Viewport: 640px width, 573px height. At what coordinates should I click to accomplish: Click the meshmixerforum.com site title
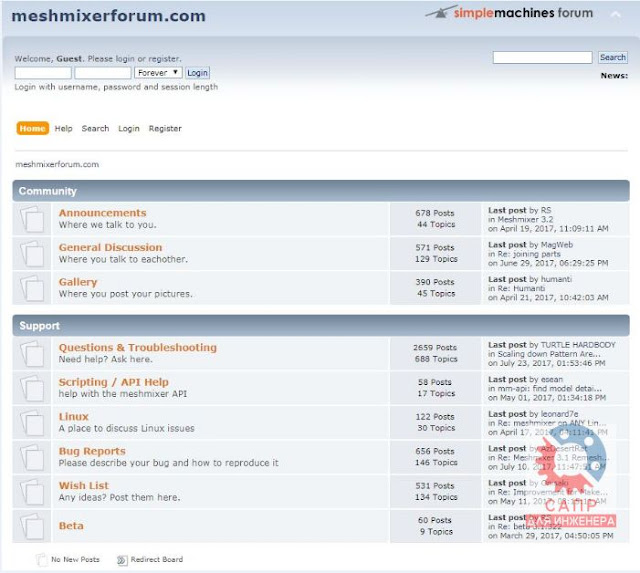tap(109, 16)
